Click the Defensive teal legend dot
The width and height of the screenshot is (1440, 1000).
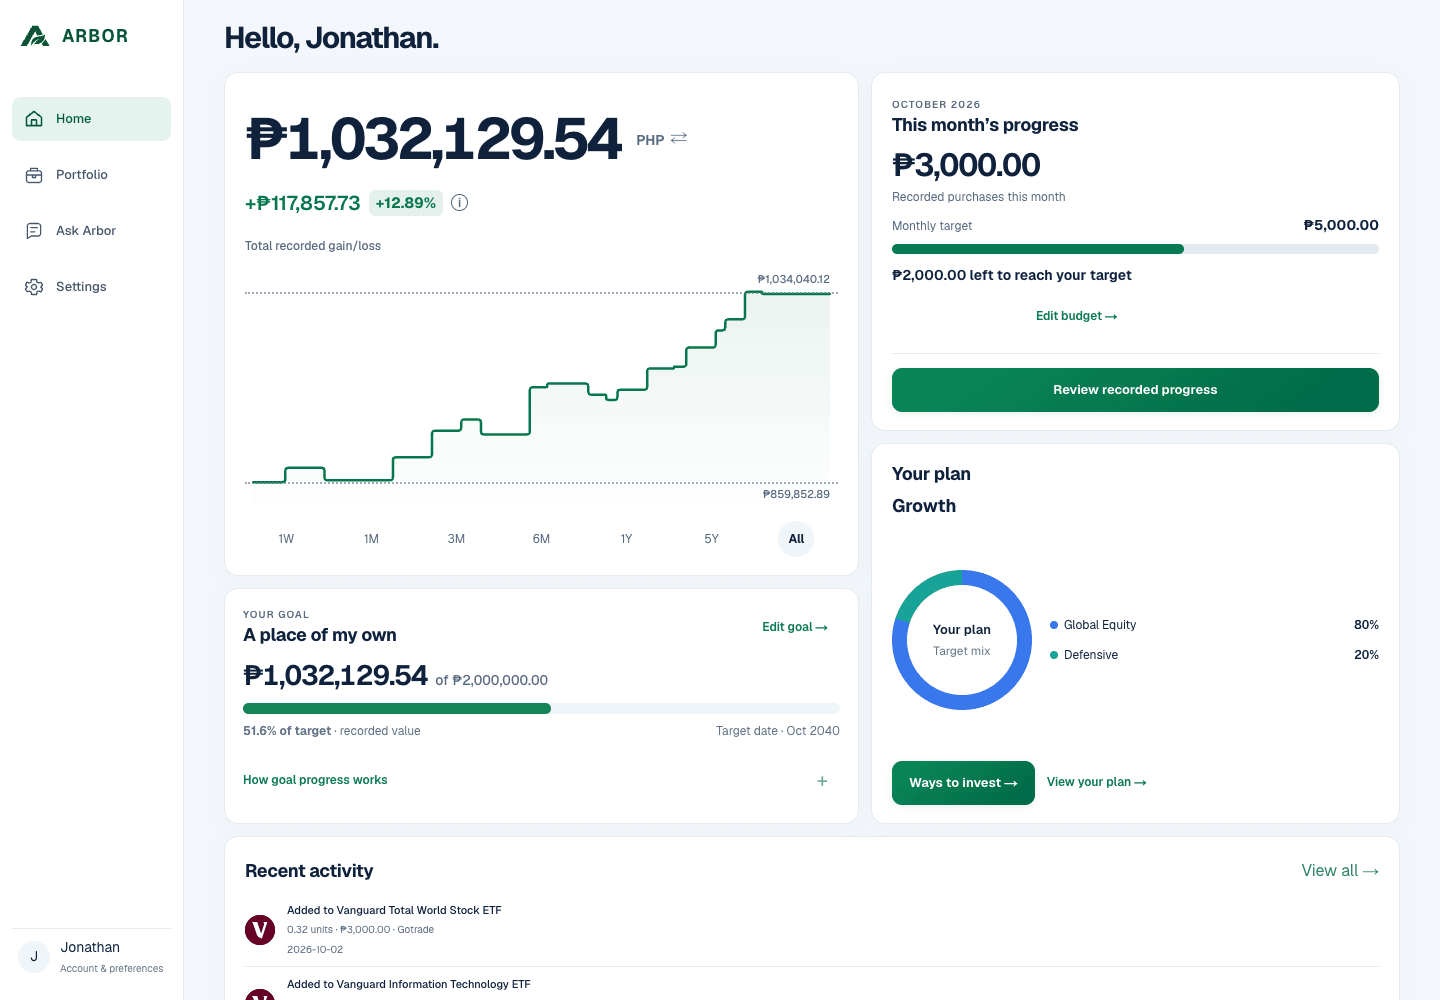point(1054,655)
